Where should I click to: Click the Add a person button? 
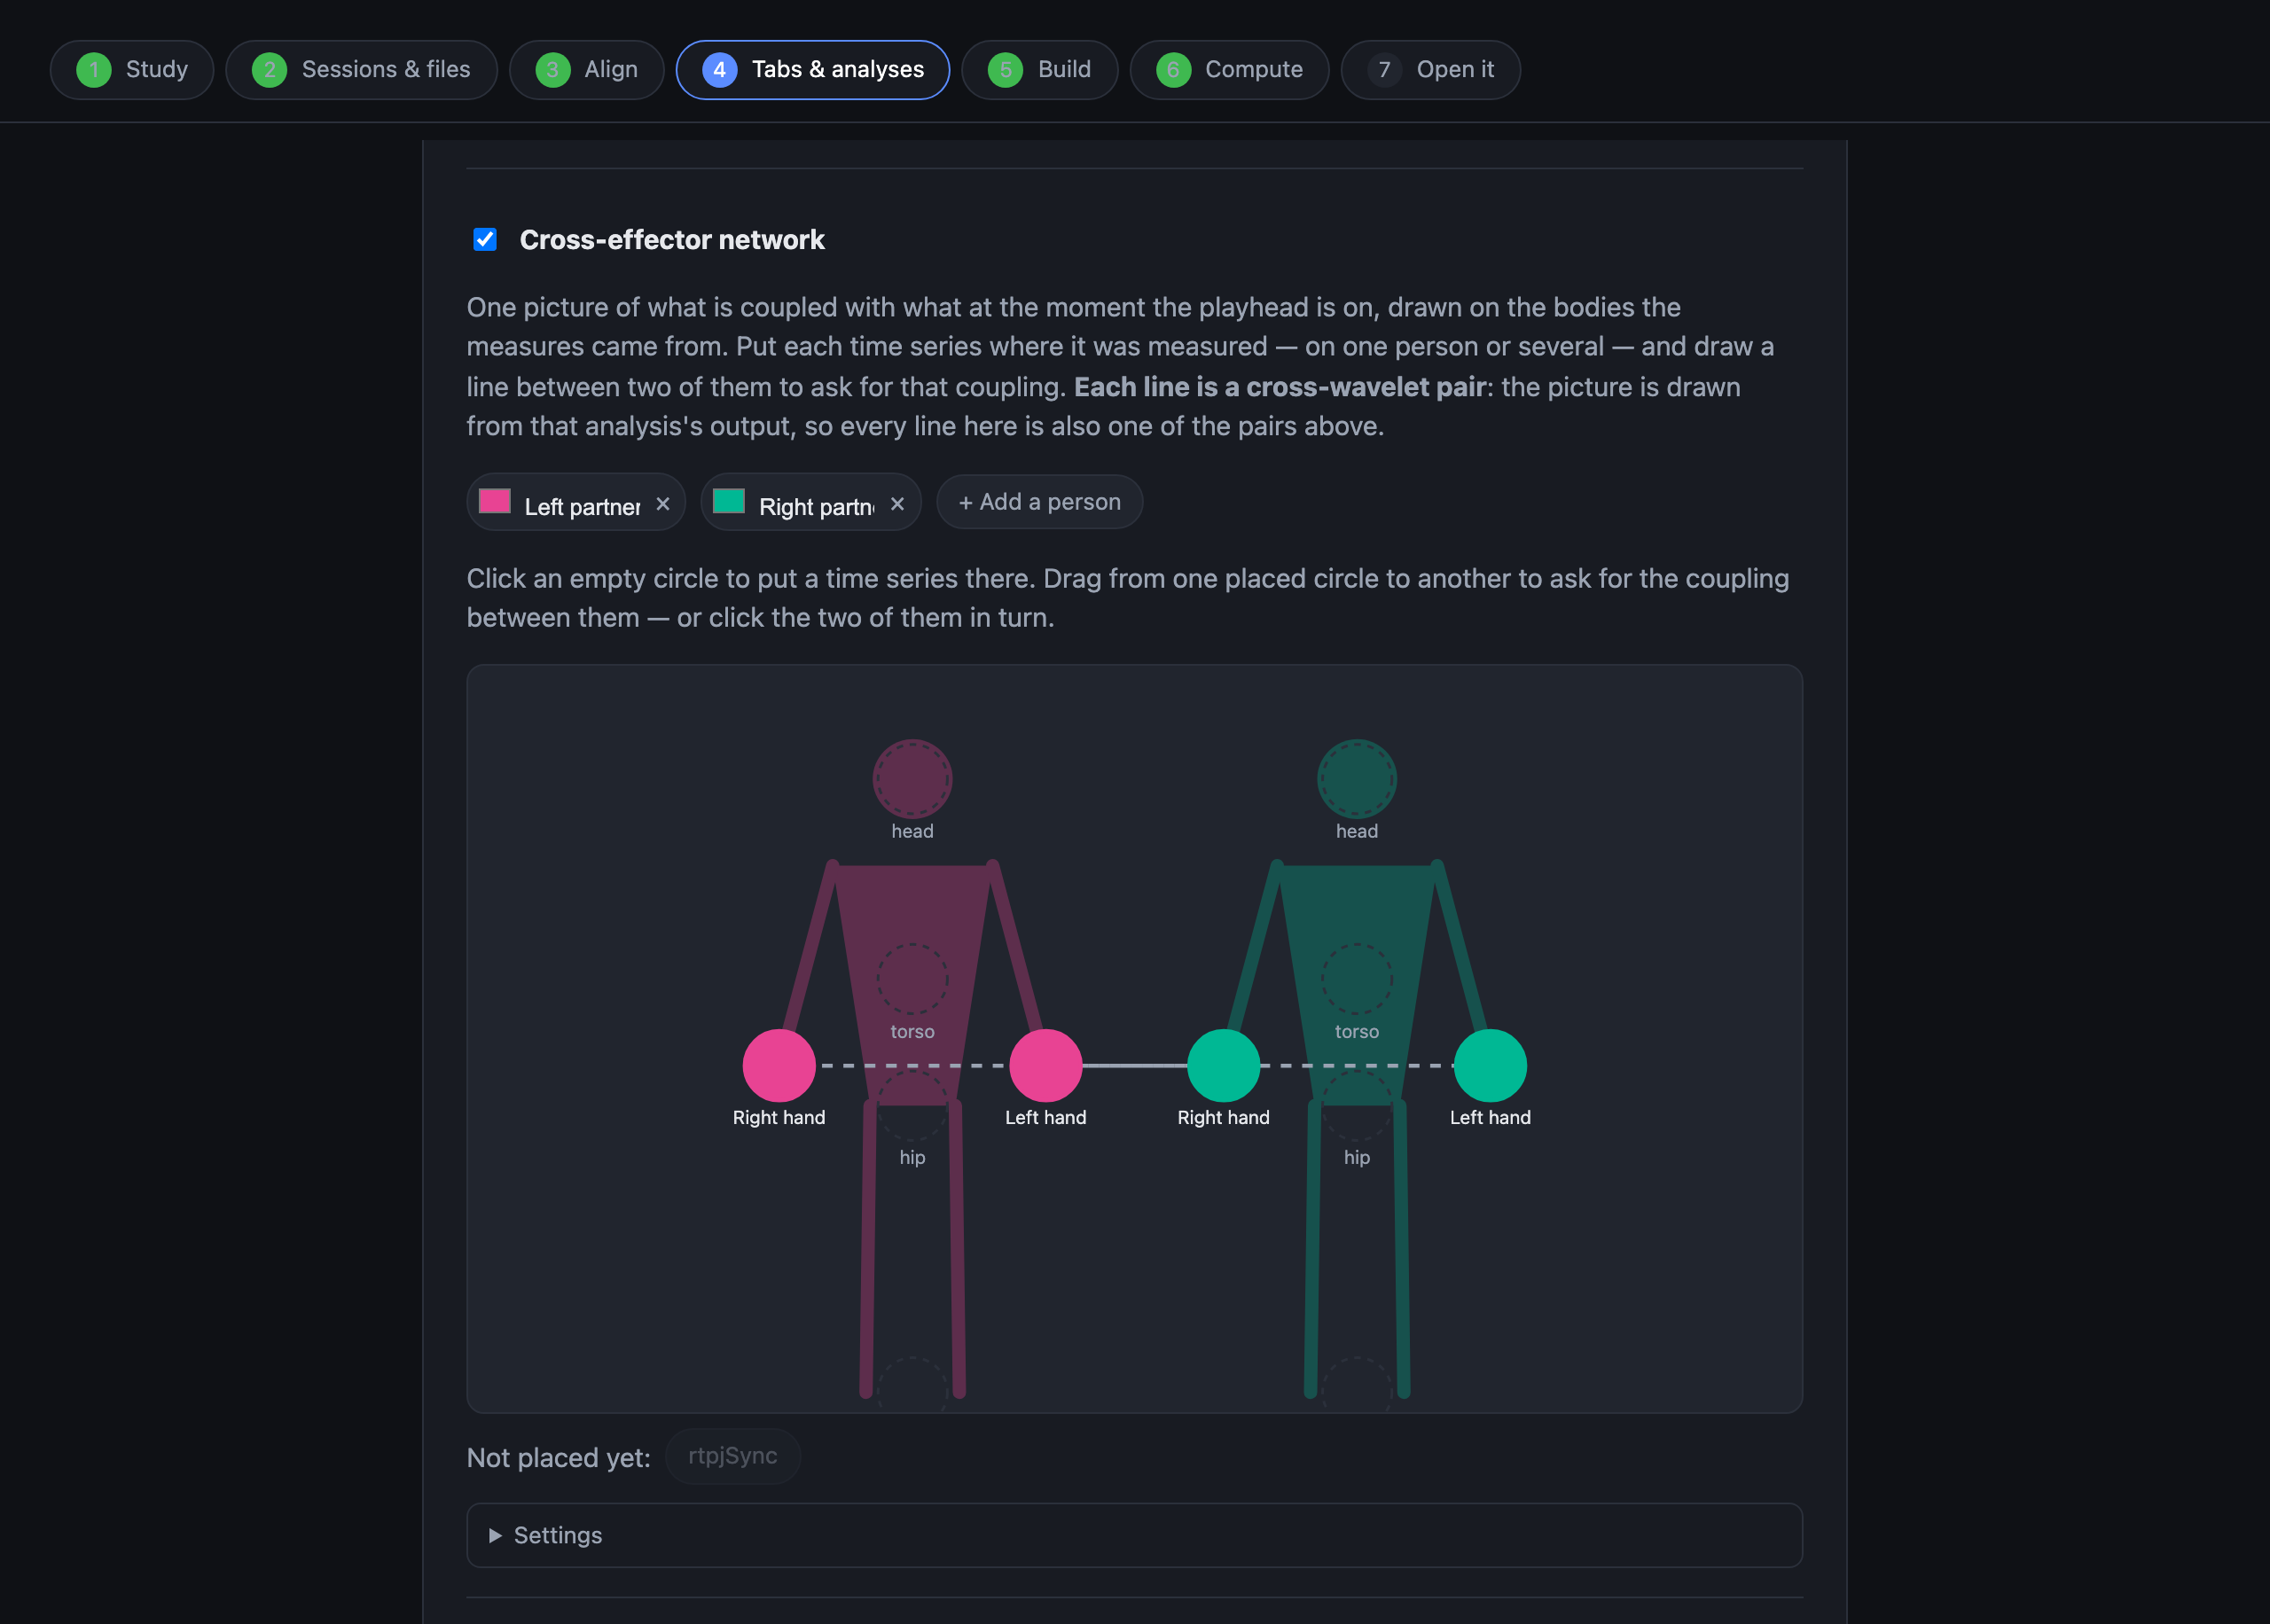pyautogui.click(x=1039, y=502)
